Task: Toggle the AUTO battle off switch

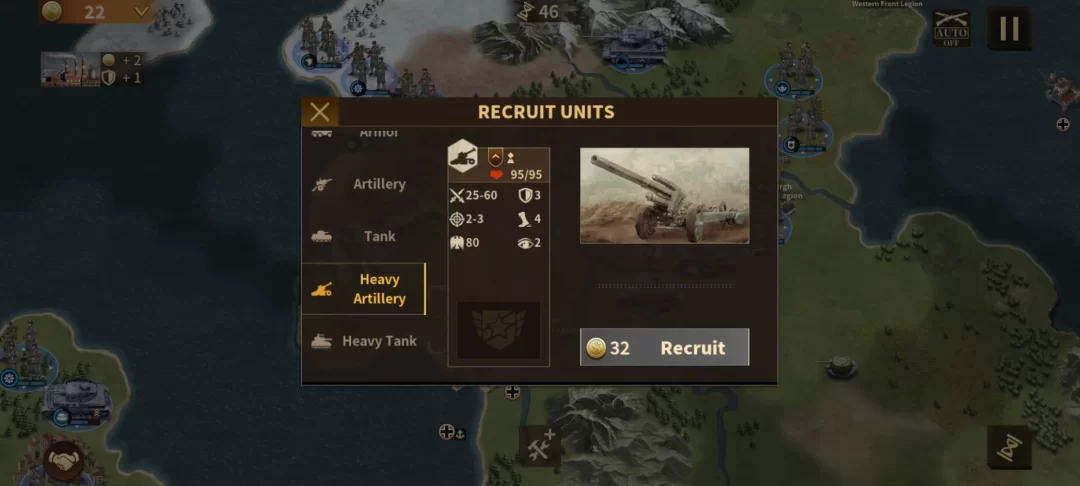Action: 951,28
